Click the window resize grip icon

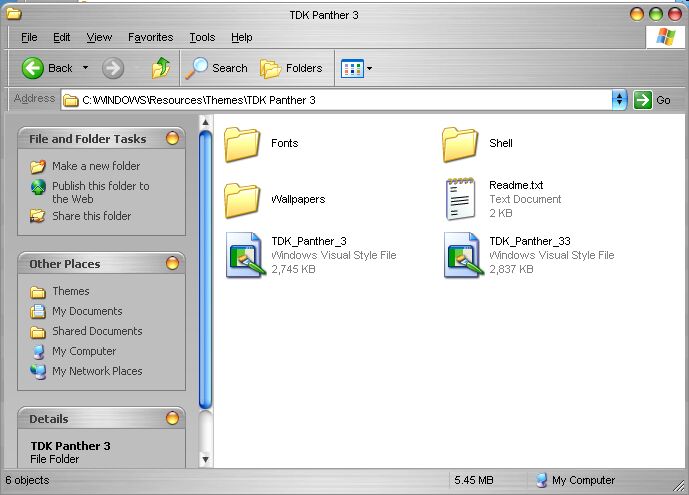click(x=680, y=485)
